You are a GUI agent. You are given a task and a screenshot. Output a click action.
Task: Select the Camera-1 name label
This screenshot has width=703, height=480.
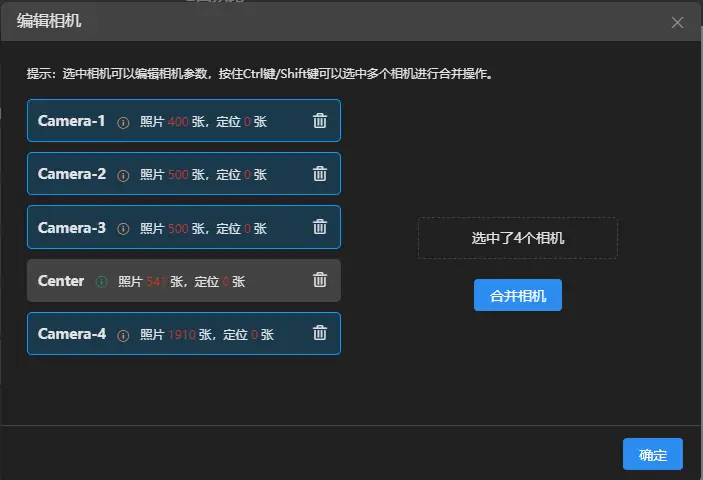71,121
